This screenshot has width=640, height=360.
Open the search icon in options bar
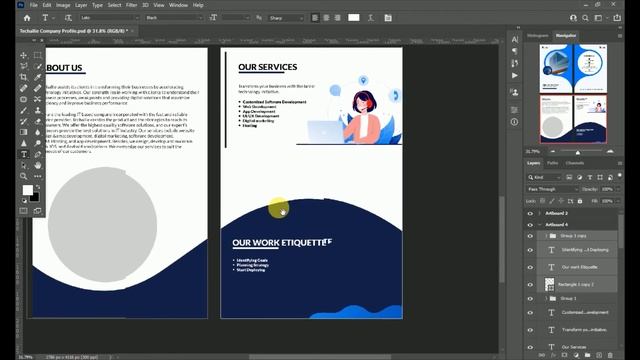pos(585,18)
